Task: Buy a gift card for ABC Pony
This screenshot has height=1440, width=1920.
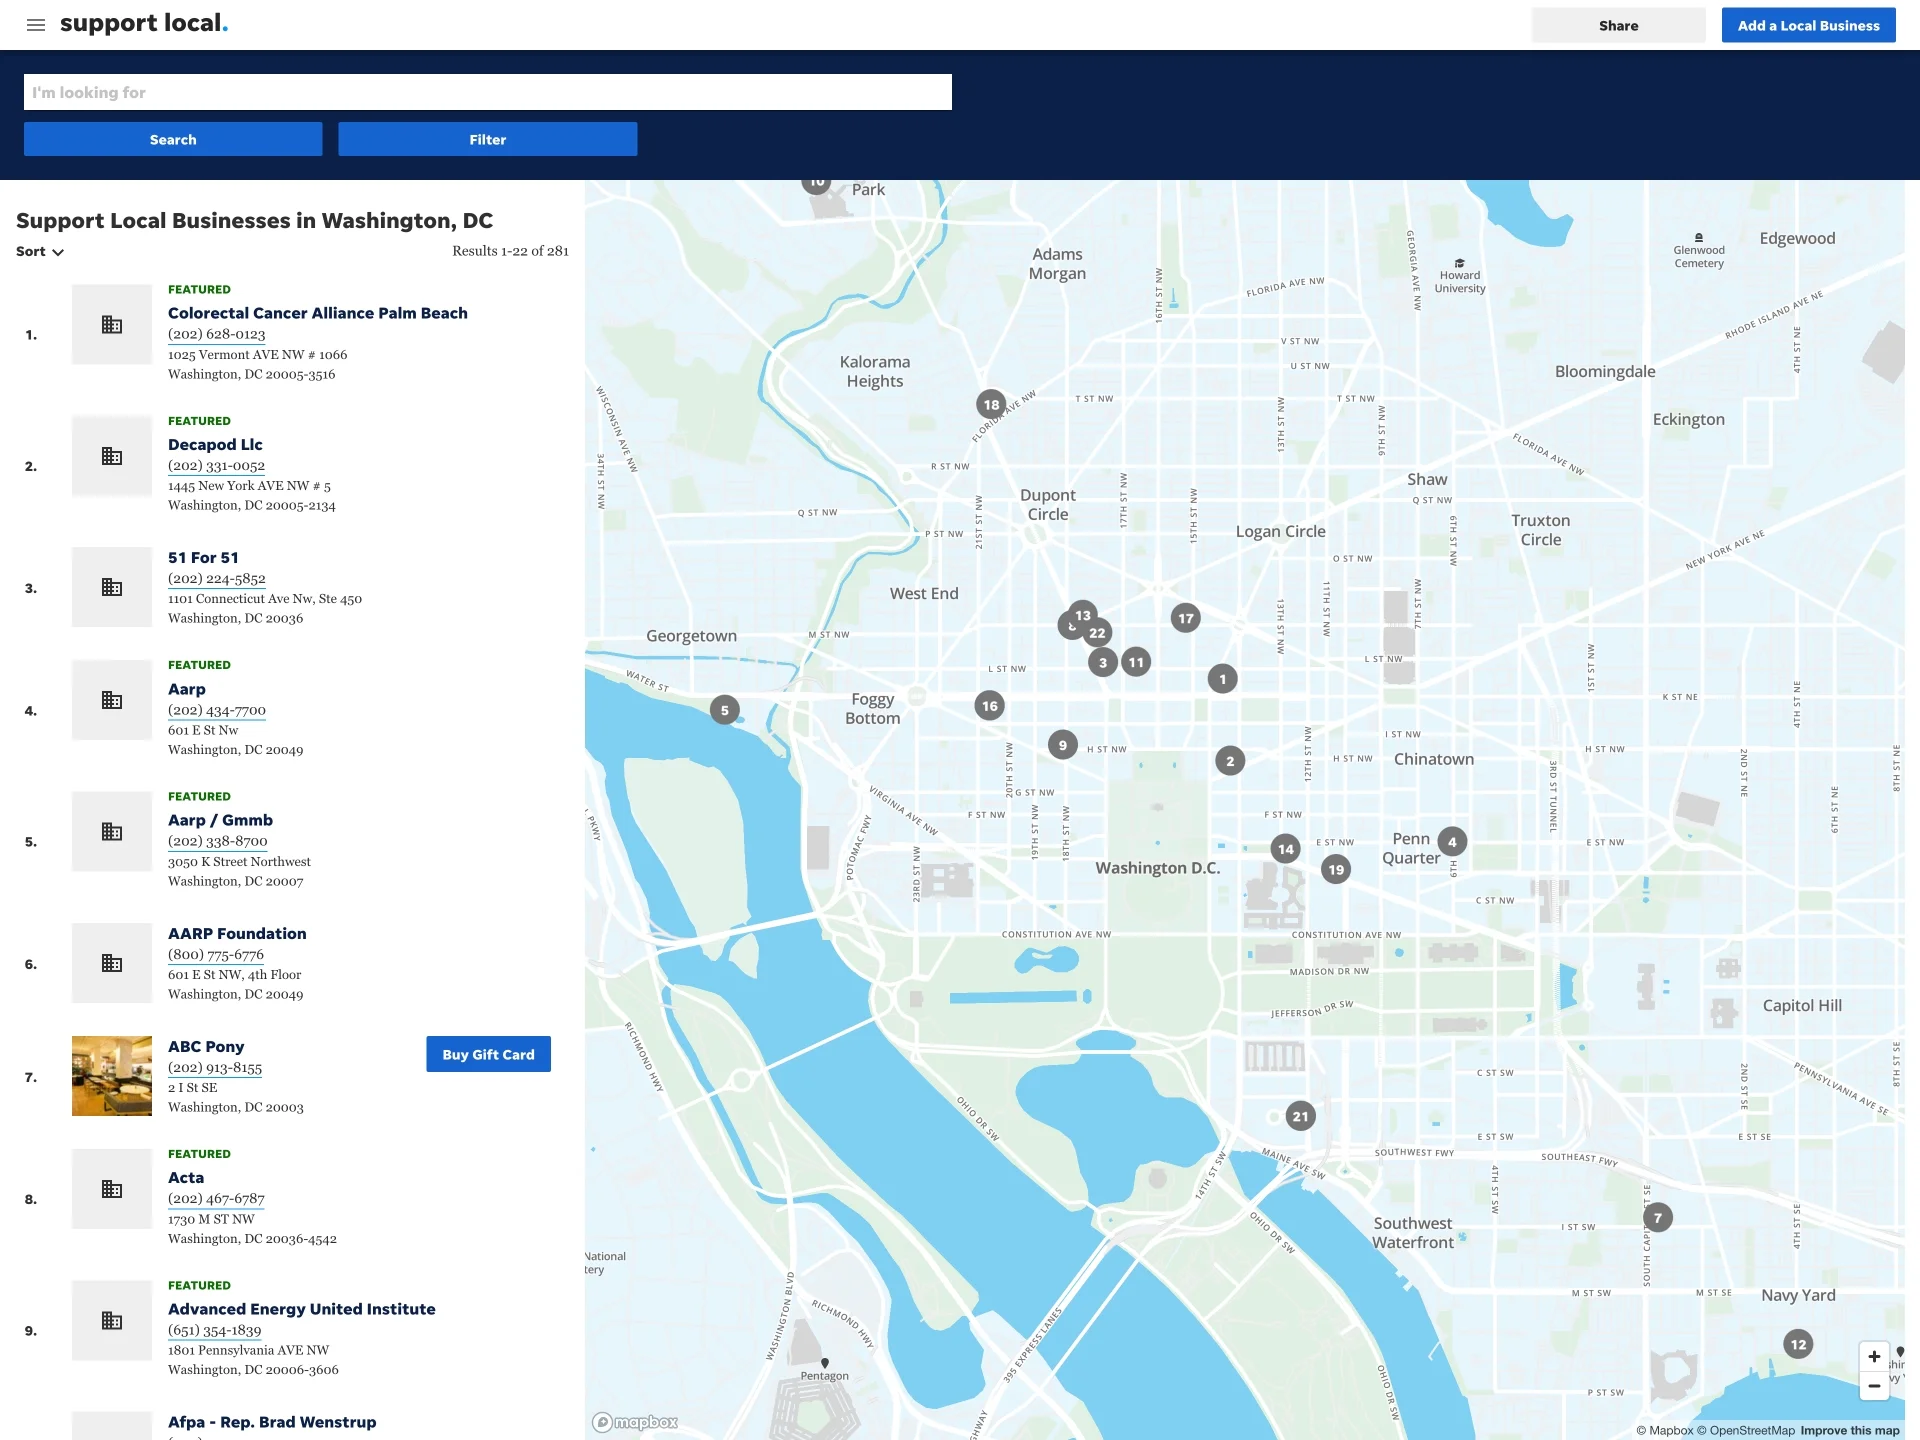Action: tap(488, 1053)
